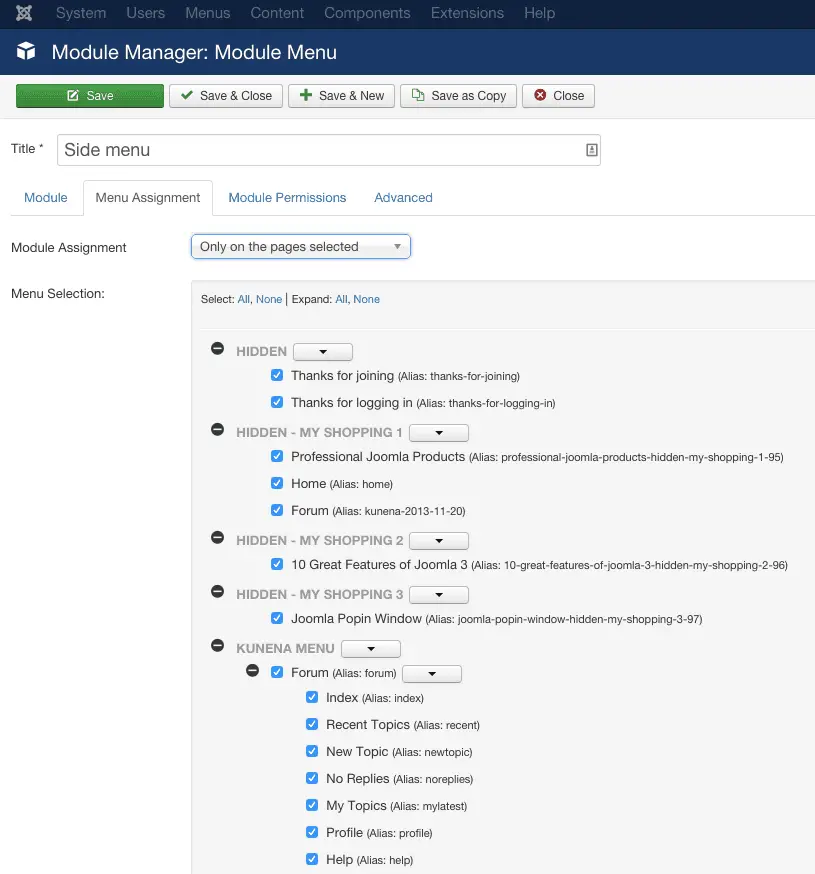Click the HIDDEN - MY SHOPPING 3 heading
This screenshot has width=815, height=874.
pos(319,595)
